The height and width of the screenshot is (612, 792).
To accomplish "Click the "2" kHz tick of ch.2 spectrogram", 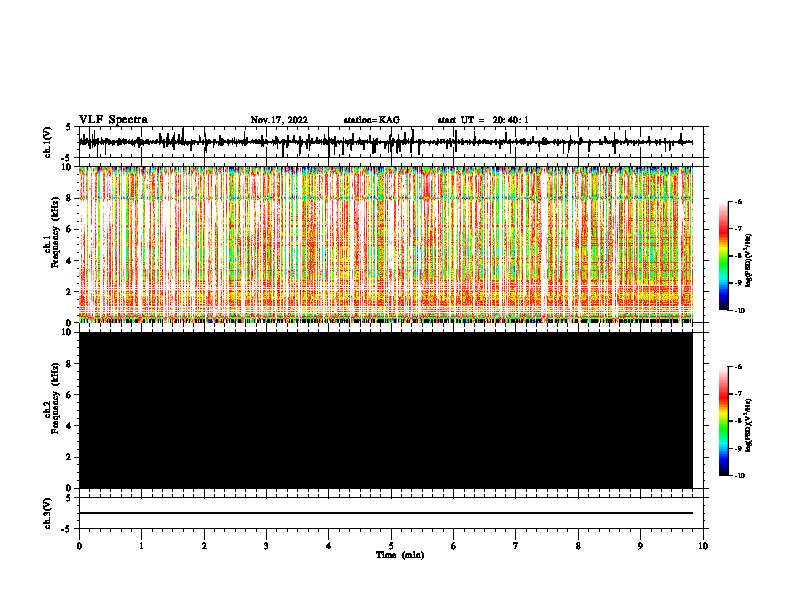I will (x=70, y=457).
